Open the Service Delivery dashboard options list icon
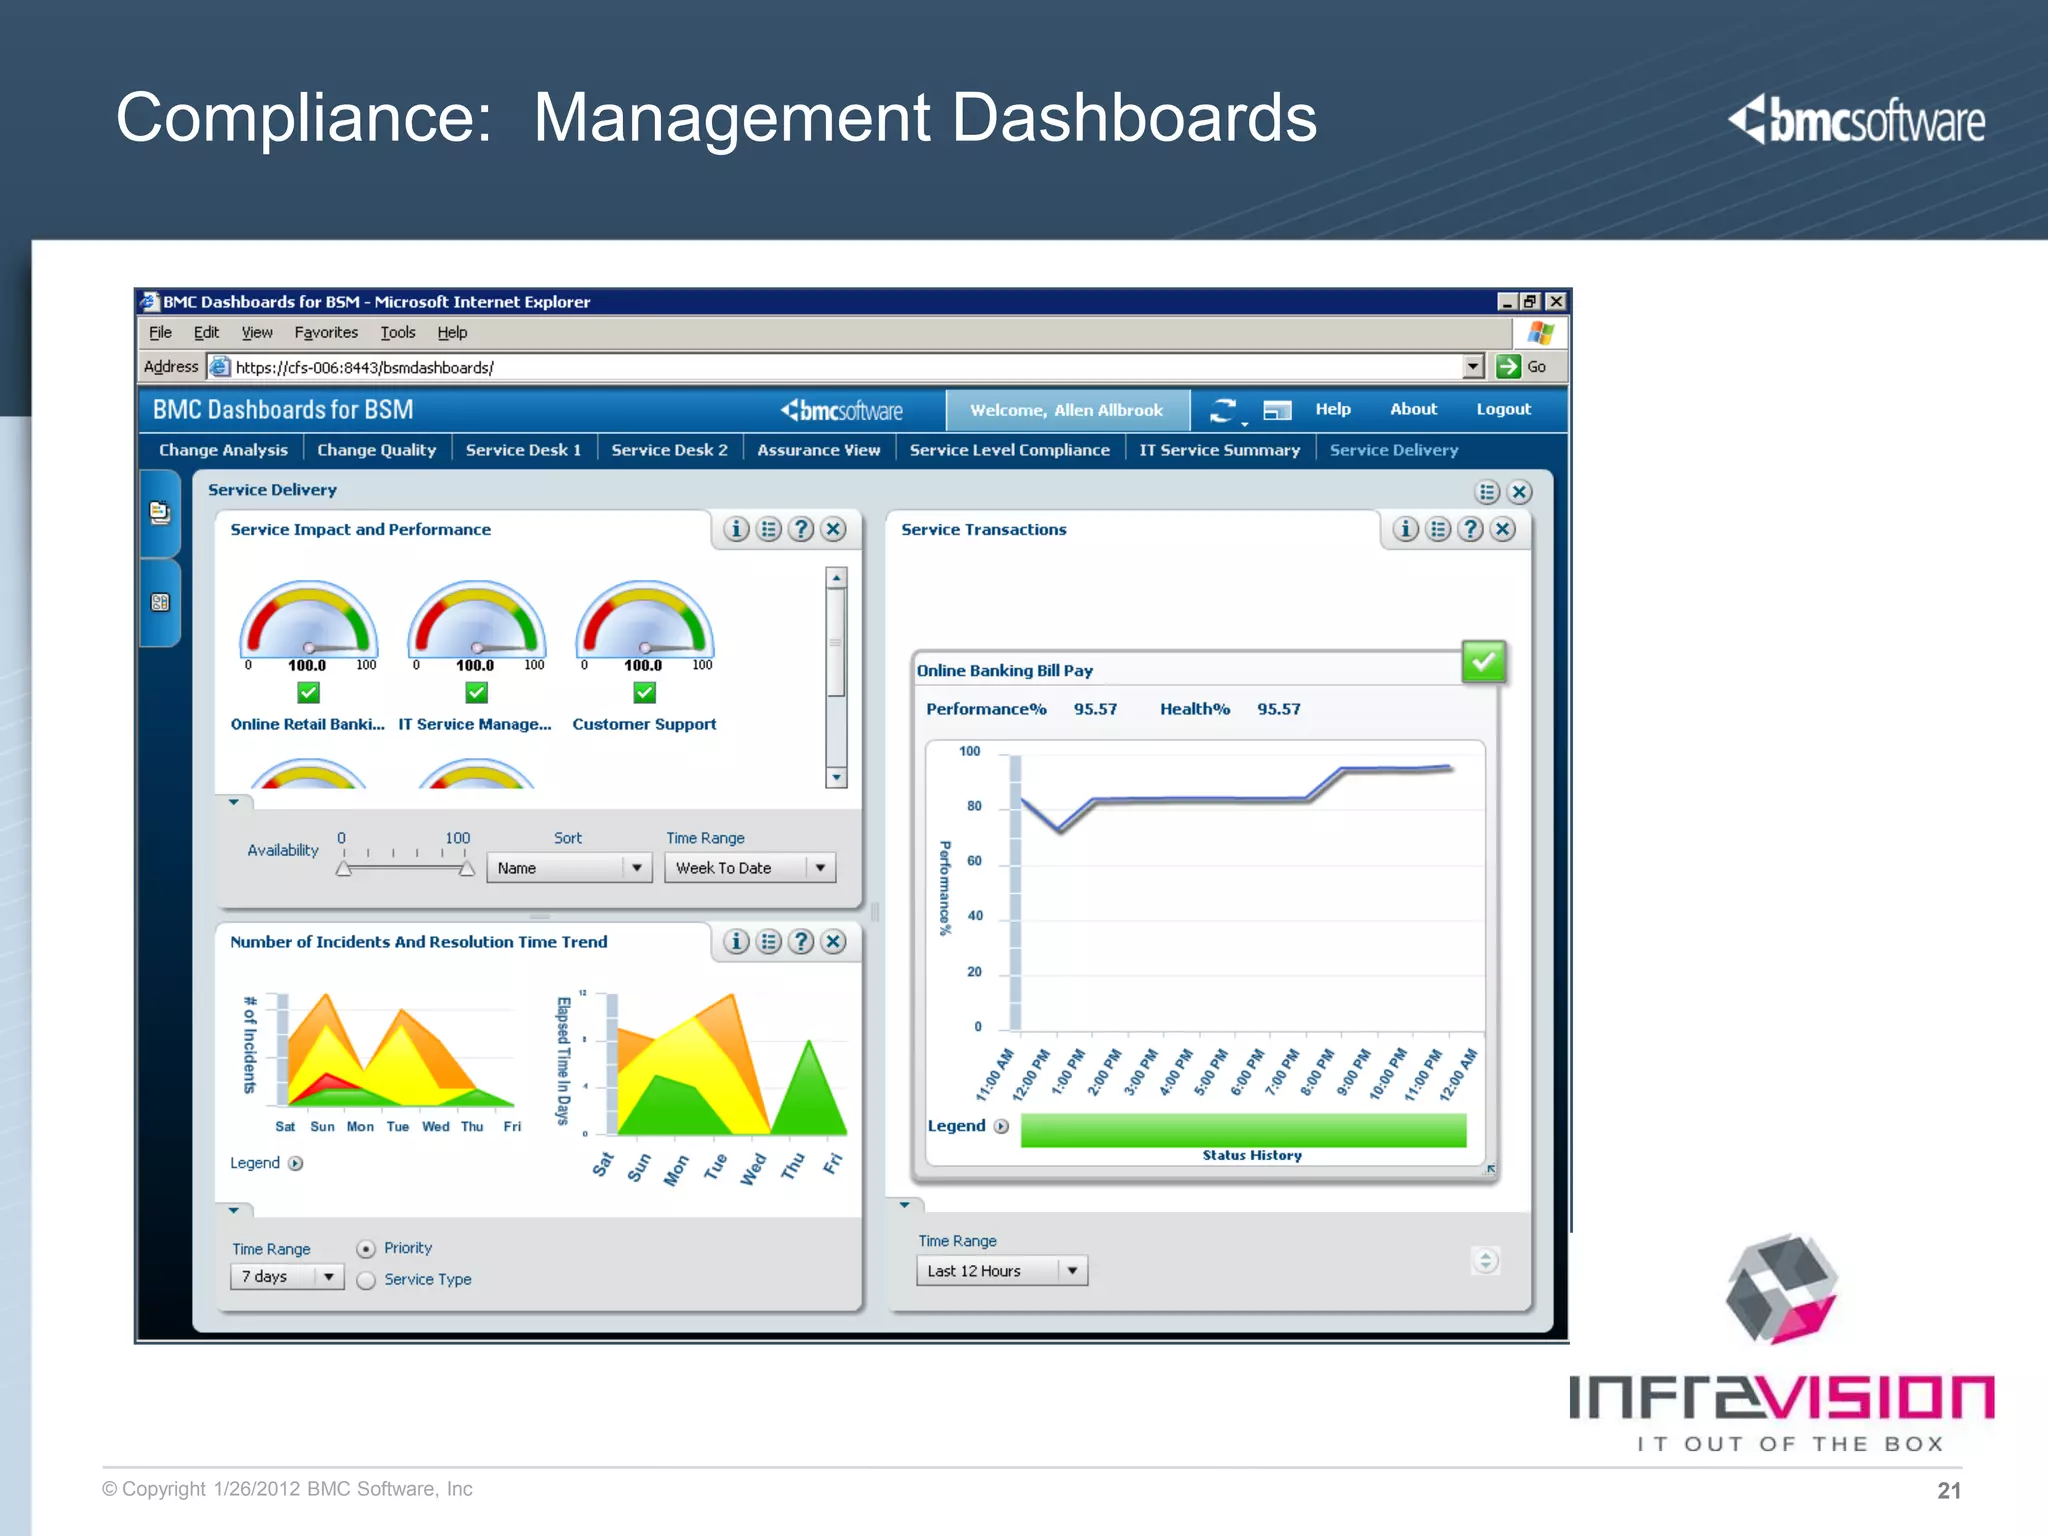Image resolution: width=2048 pixels, height=1536 pixels. [x=1487, y=492]
